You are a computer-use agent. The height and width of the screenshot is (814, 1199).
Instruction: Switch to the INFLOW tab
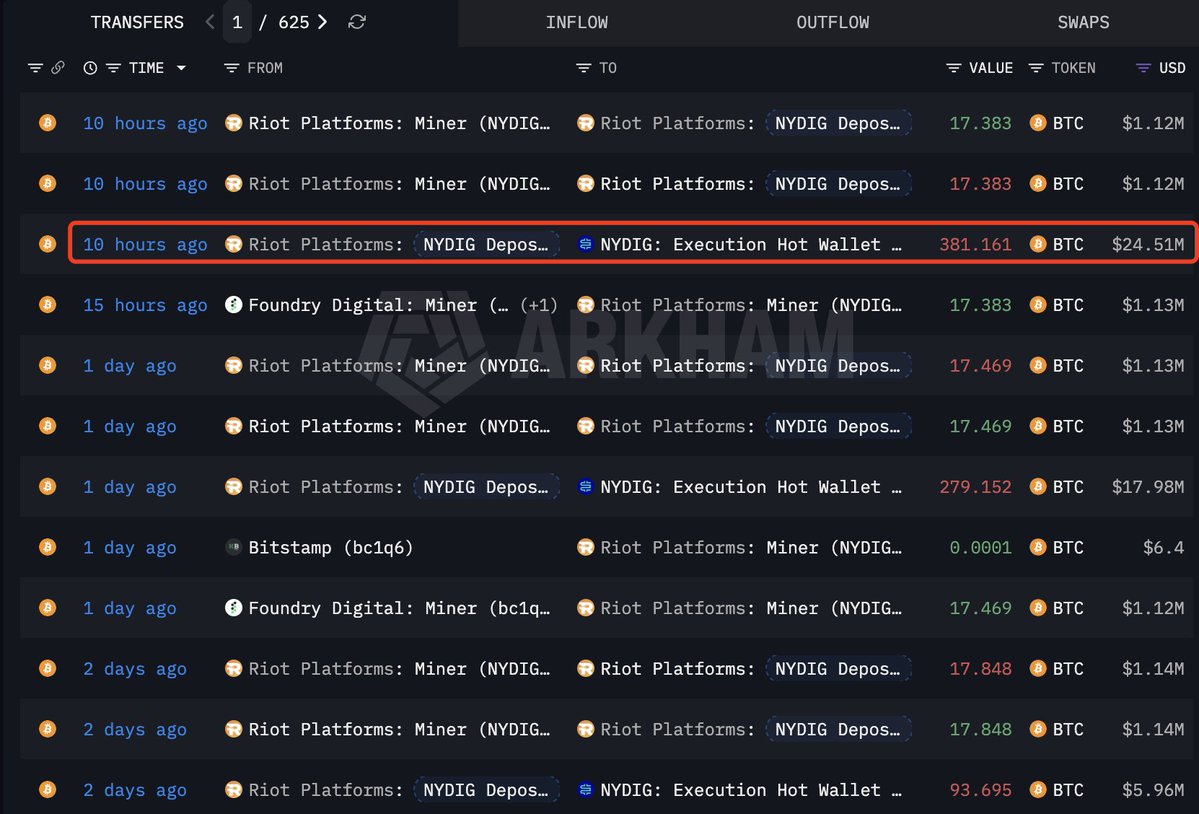click(x=577, y=22)
